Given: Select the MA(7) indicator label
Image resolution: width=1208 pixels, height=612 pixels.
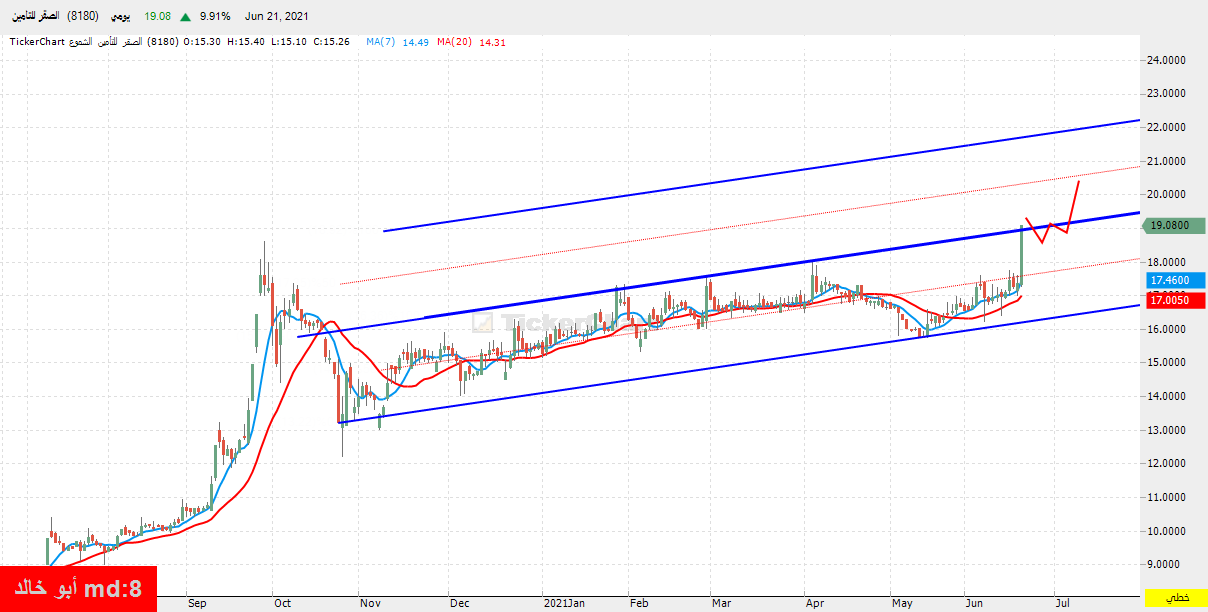Looking at the screenshot, I should tap(381, 42).
